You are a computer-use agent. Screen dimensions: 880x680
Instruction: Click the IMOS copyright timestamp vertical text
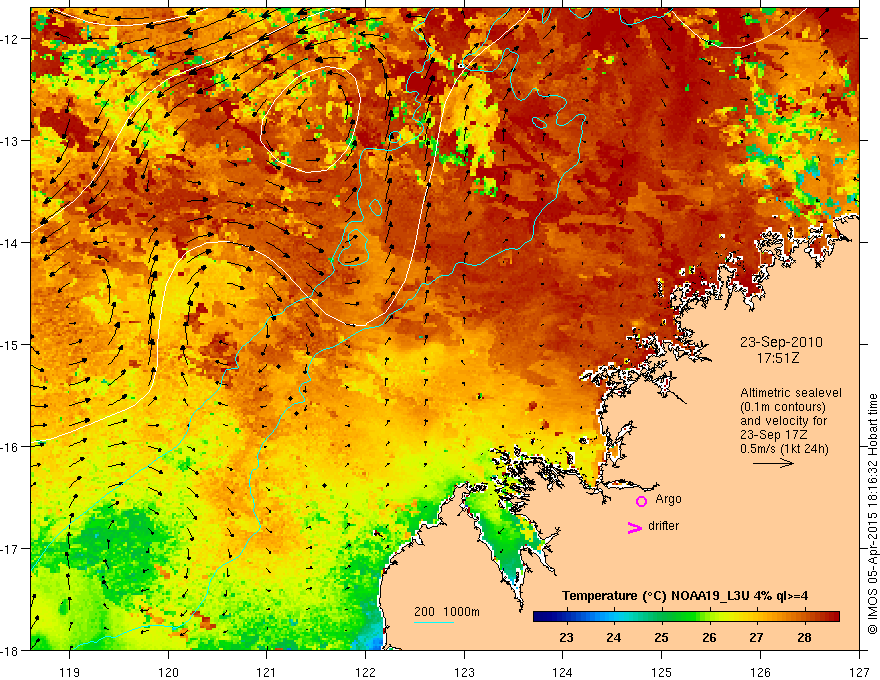(x=872, y=514)
